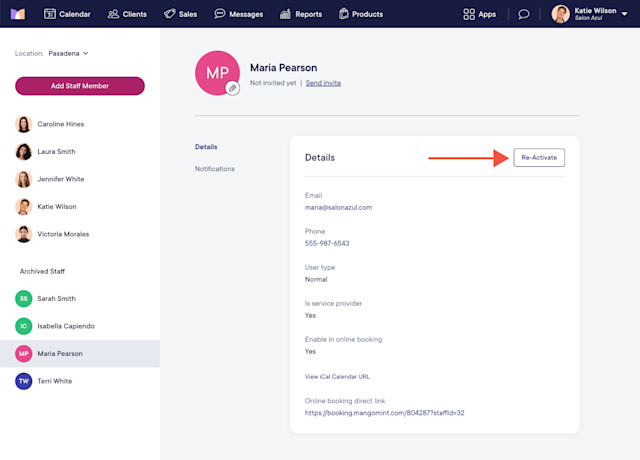Click the Sales tag icon
The image size is (640, 460).
point(169,14)
